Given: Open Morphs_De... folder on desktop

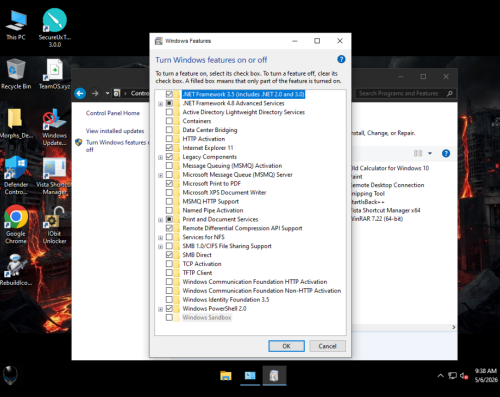Looking at the screenshot, I should pyautogui.click(x=16, y=123).
